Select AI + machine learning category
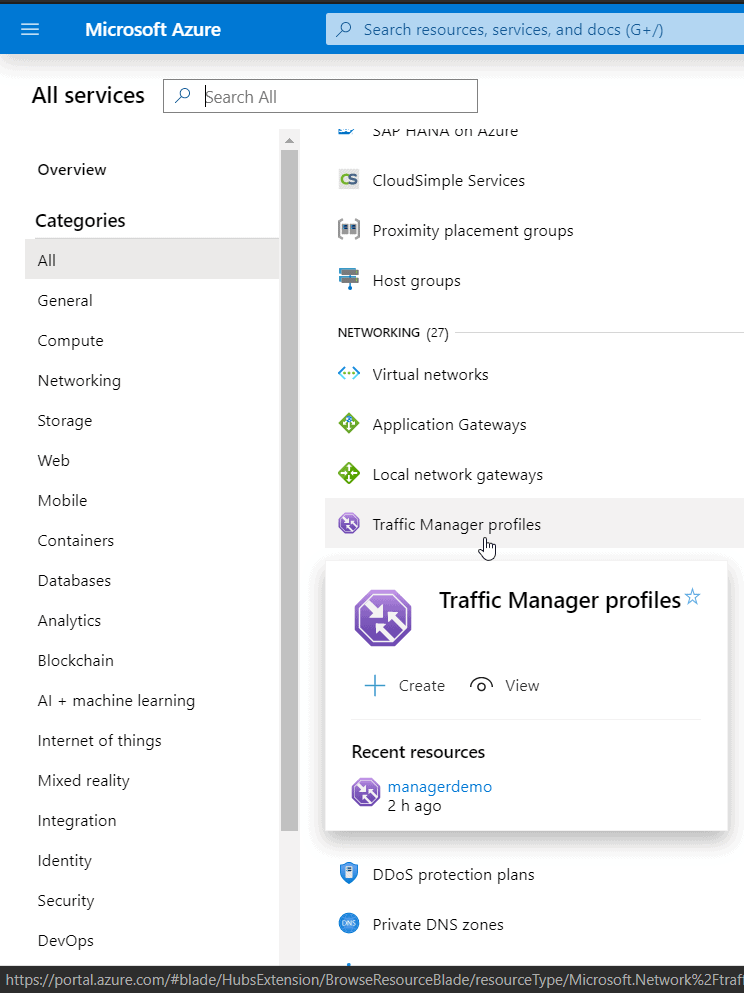 click(116, 701)
